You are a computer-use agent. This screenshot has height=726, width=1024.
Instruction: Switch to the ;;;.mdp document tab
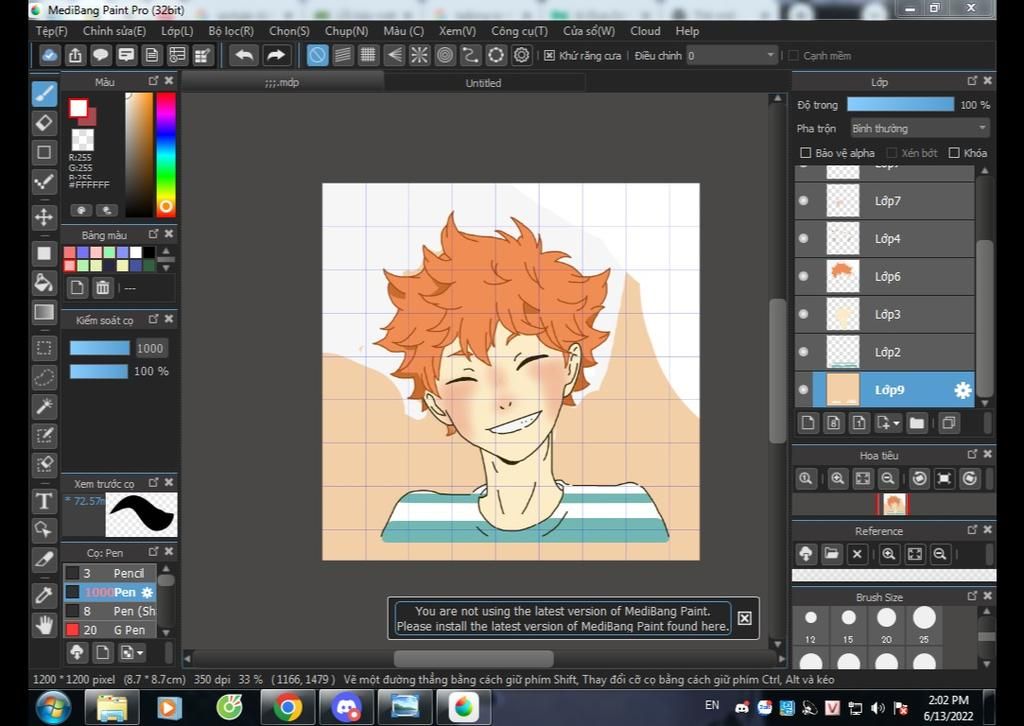[282, 83]
